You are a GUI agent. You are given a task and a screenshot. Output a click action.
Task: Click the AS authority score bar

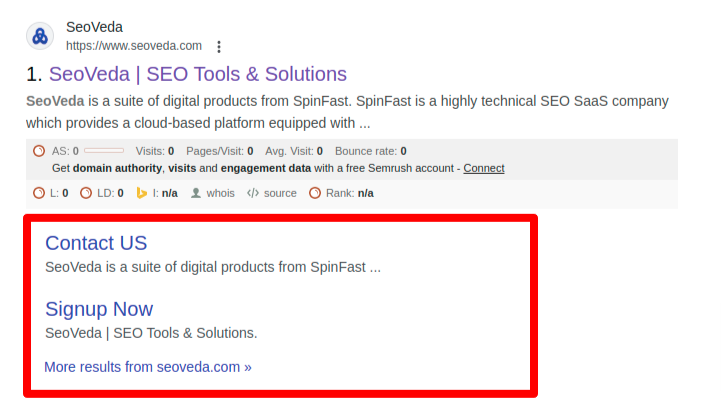pyautogui.click(x=104, y=151)
